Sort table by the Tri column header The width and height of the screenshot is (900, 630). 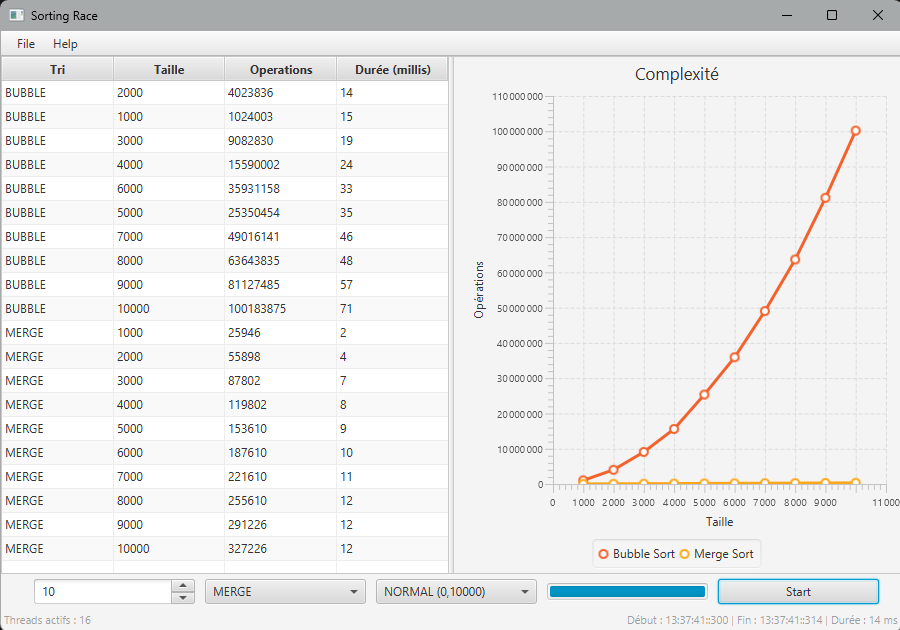tap(57, 69)
